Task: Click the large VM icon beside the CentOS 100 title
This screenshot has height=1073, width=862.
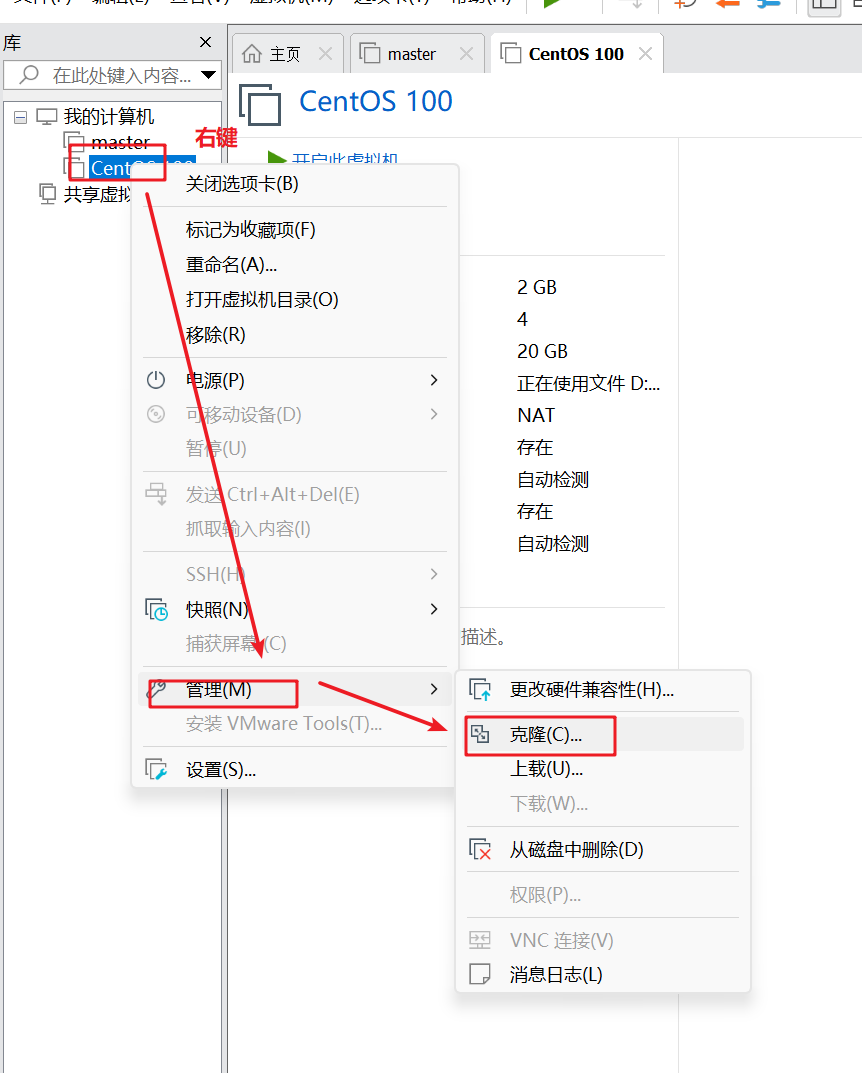Action: (x=260, y=105)
